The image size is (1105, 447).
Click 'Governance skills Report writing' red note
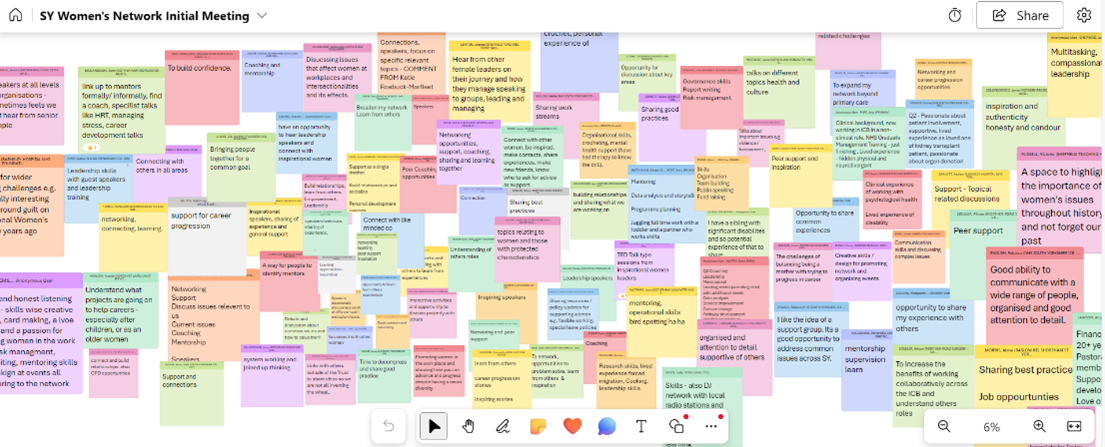[x=710, y=97]
